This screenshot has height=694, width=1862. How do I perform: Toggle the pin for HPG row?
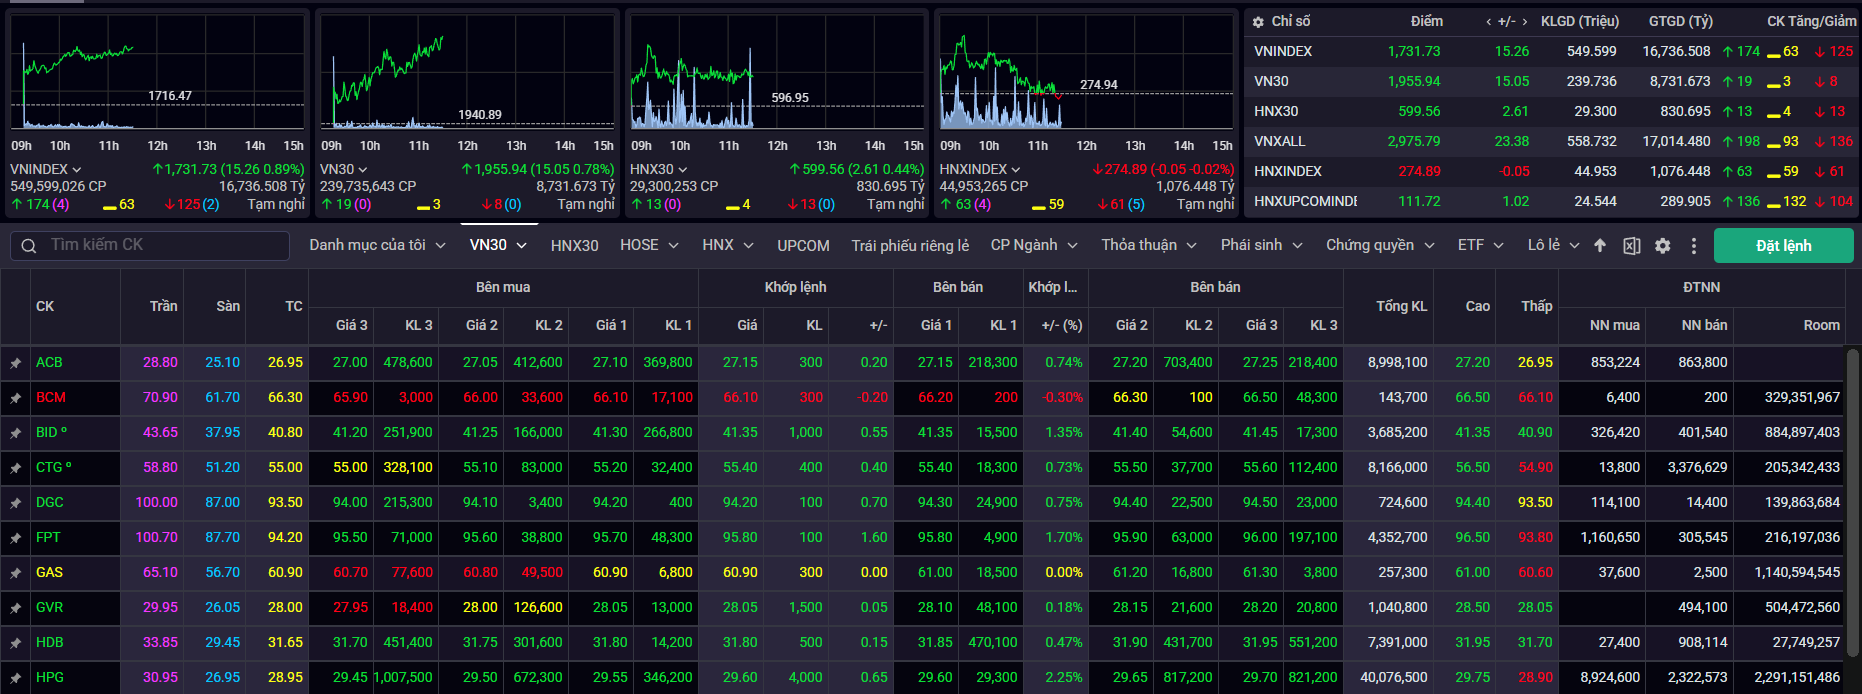[16, 678]
